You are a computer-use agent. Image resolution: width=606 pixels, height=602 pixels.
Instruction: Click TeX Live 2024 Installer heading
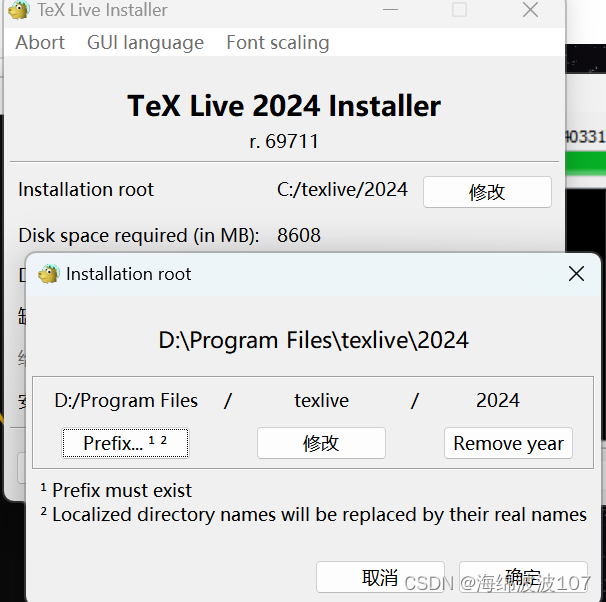tap(284, 106)
